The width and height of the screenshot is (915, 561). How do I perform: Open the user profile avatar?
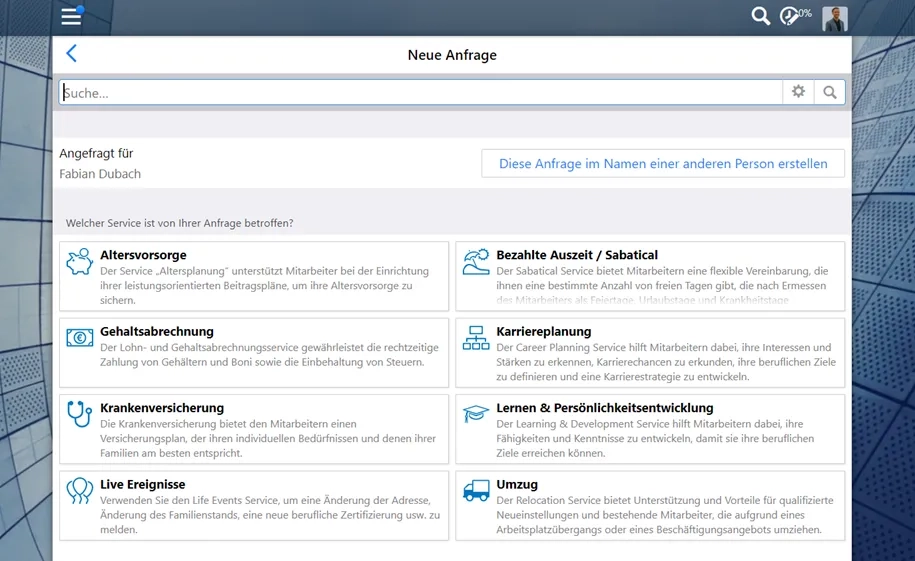click(x=834, y=18)
